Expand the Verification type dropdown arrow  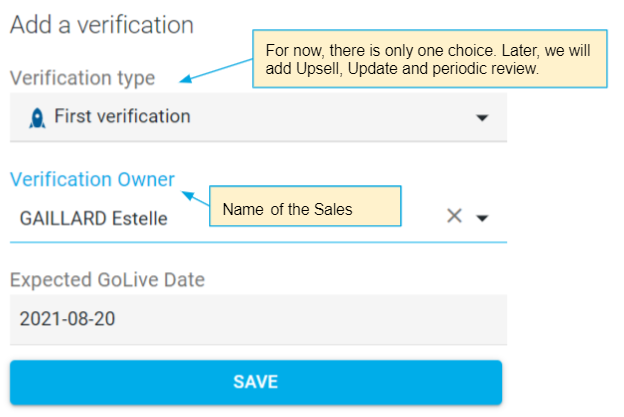(482, 118)
